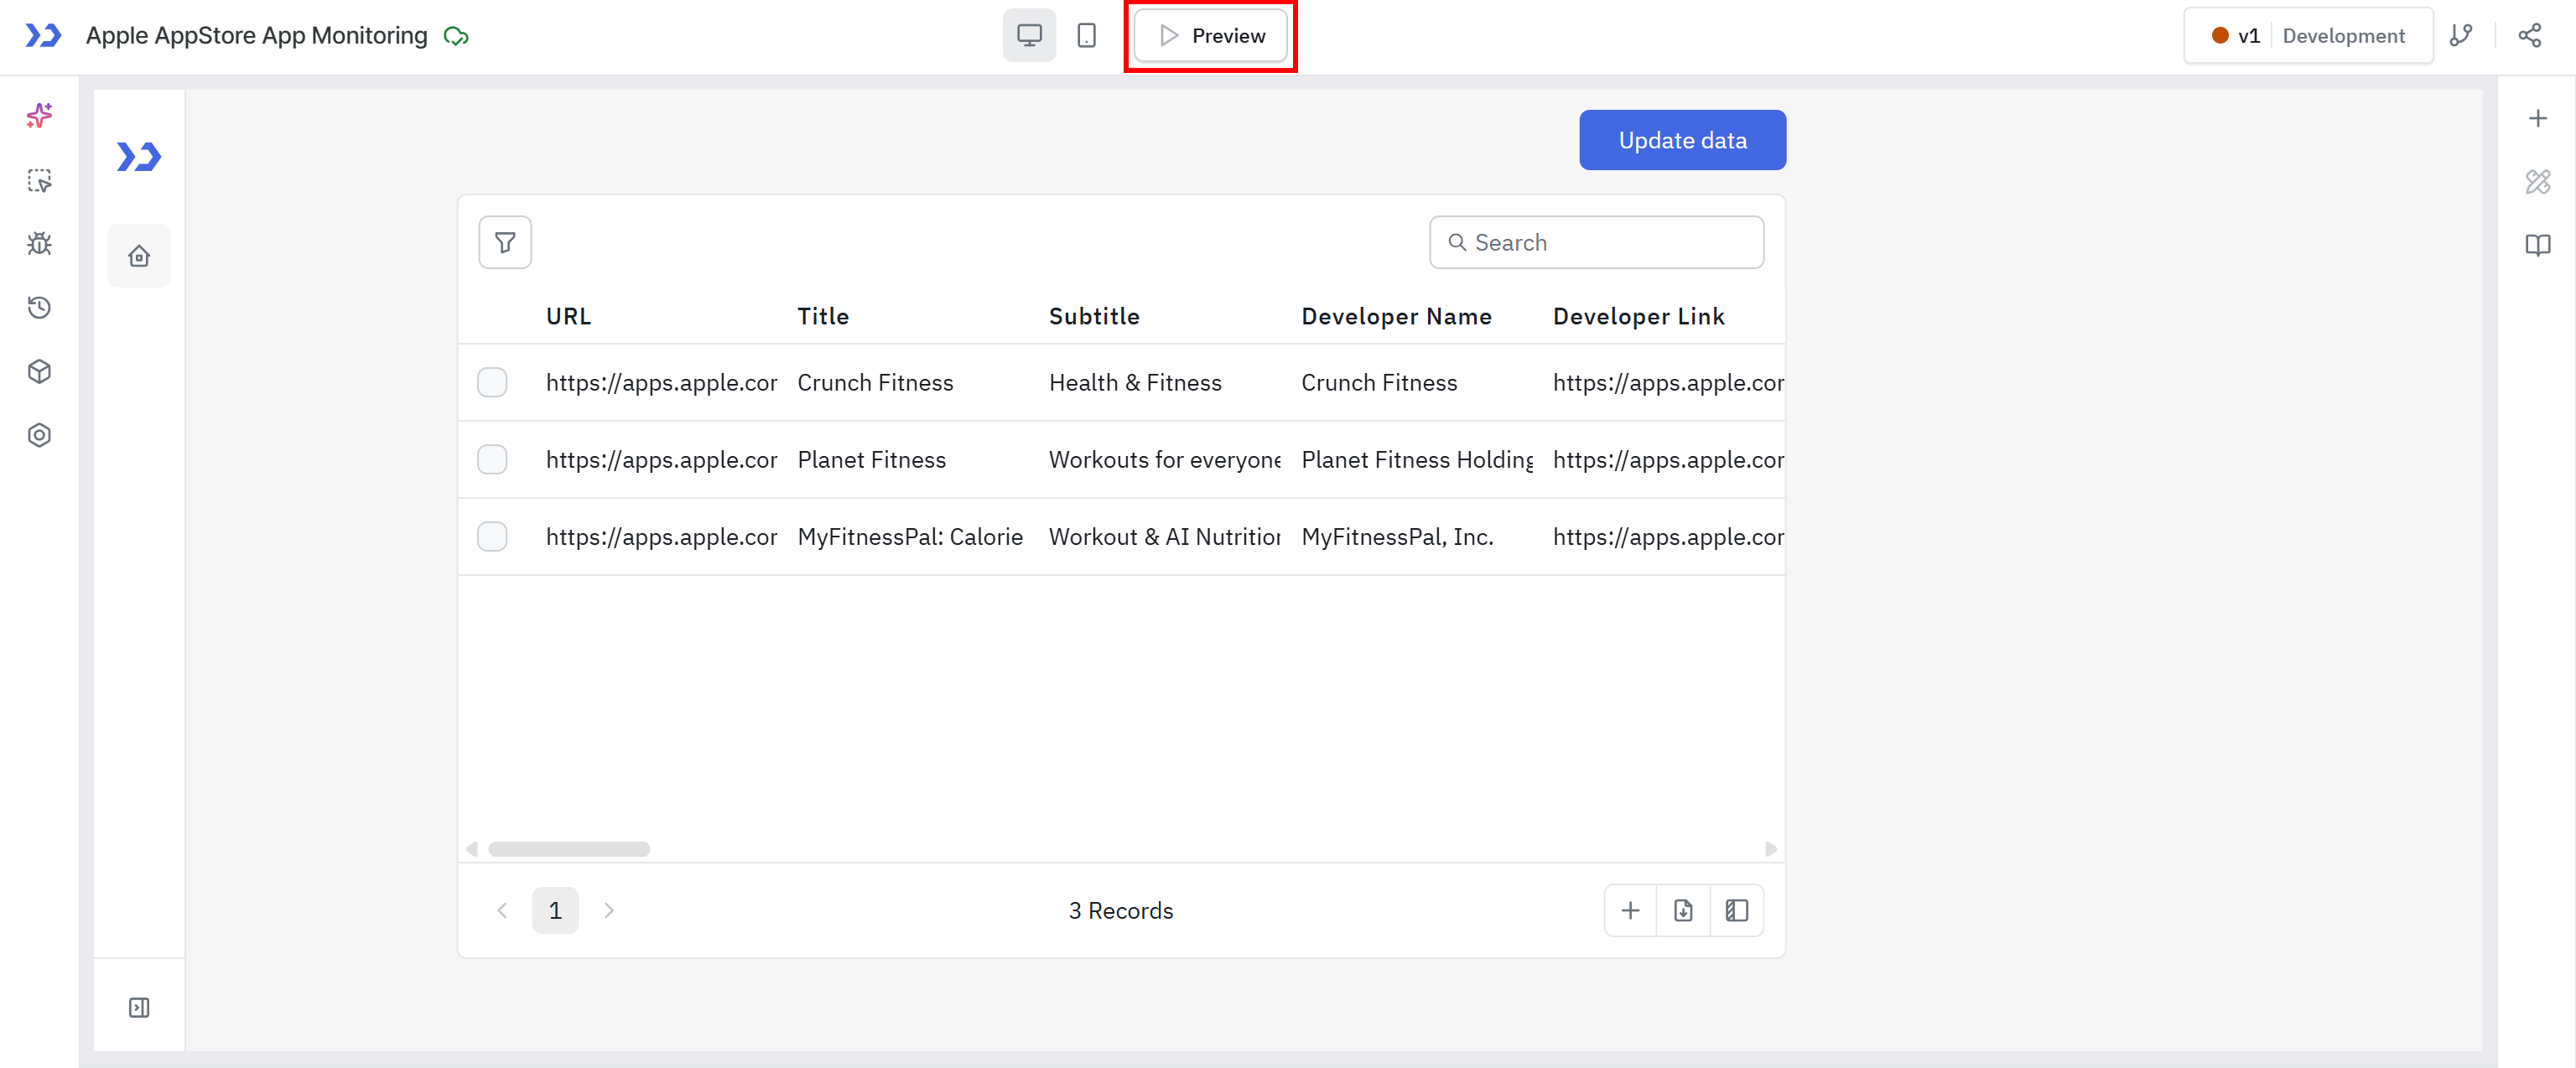
Task: Select the inspect element cursor tool
Action: [x=39, y=180]
